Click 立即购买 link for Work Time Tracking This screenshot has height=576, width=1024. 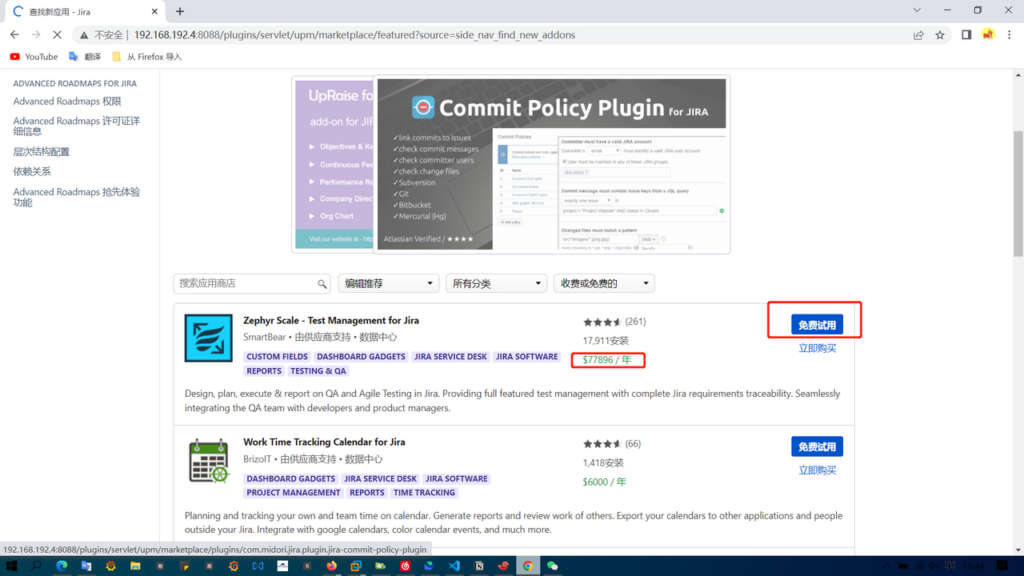click(x=817, y=470)
